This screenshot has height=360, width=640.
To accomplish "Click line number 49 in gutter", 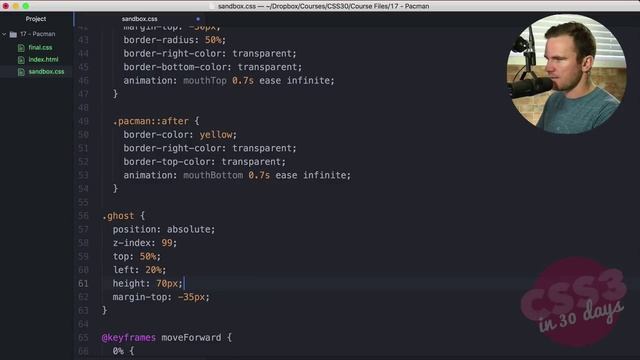I will (83, 121).
